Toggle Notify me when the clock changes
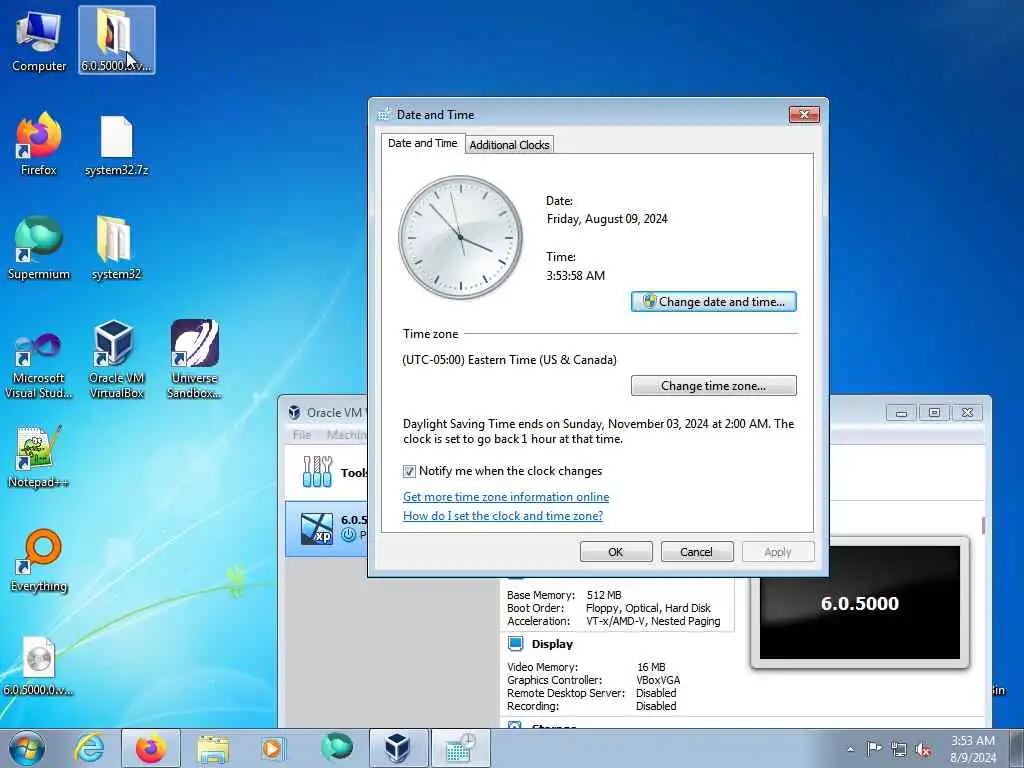Image resolution: width=1024 pixels, height=768 pixels. point(409,472)
